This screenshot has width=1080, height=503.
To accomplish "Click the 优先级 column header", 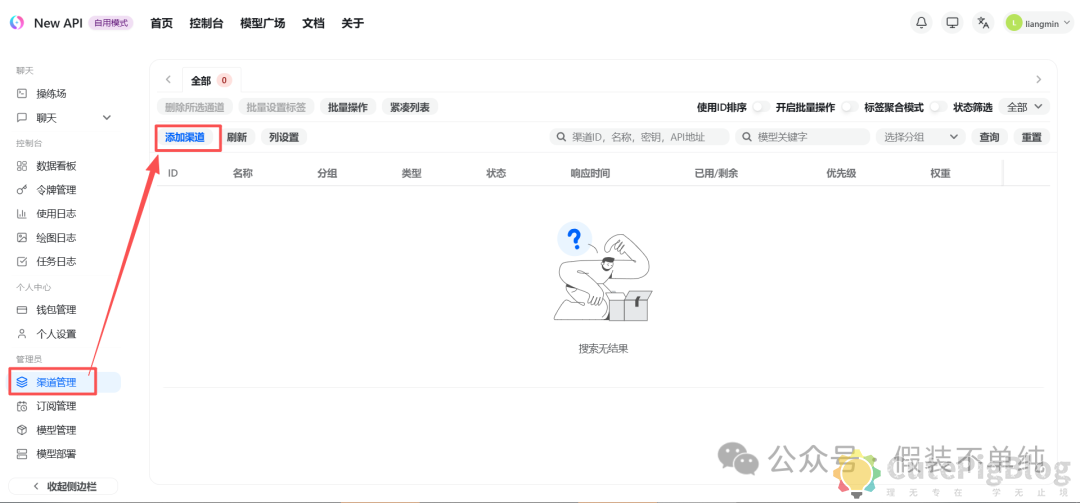I will (x=841, y=174).
